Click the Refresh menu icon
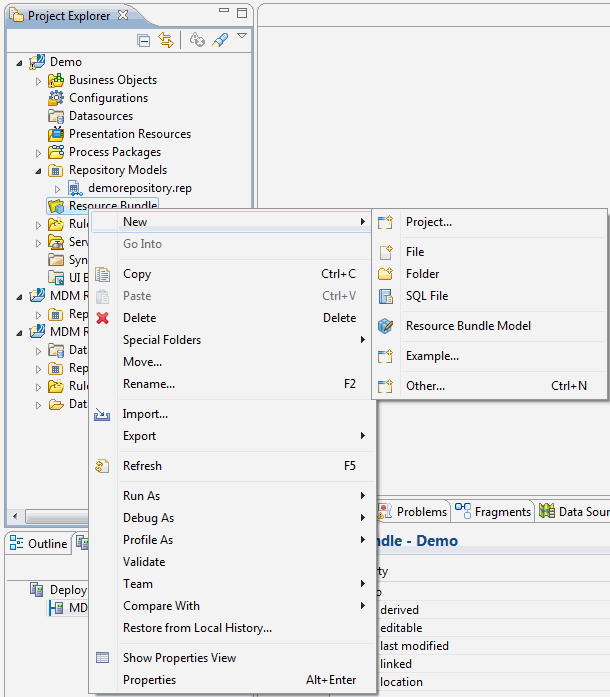 point(102,466)
